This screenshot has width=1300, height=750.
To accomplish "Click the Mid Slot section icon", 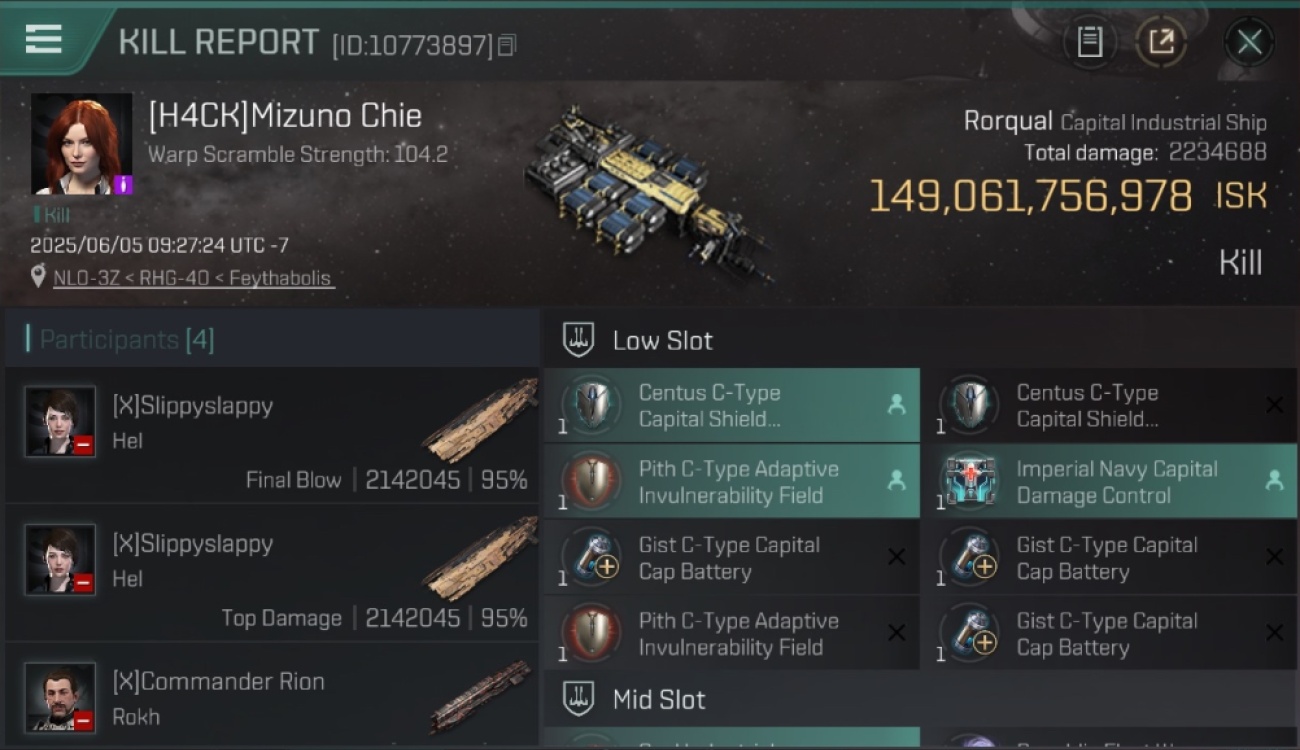I will pos(578,699).
